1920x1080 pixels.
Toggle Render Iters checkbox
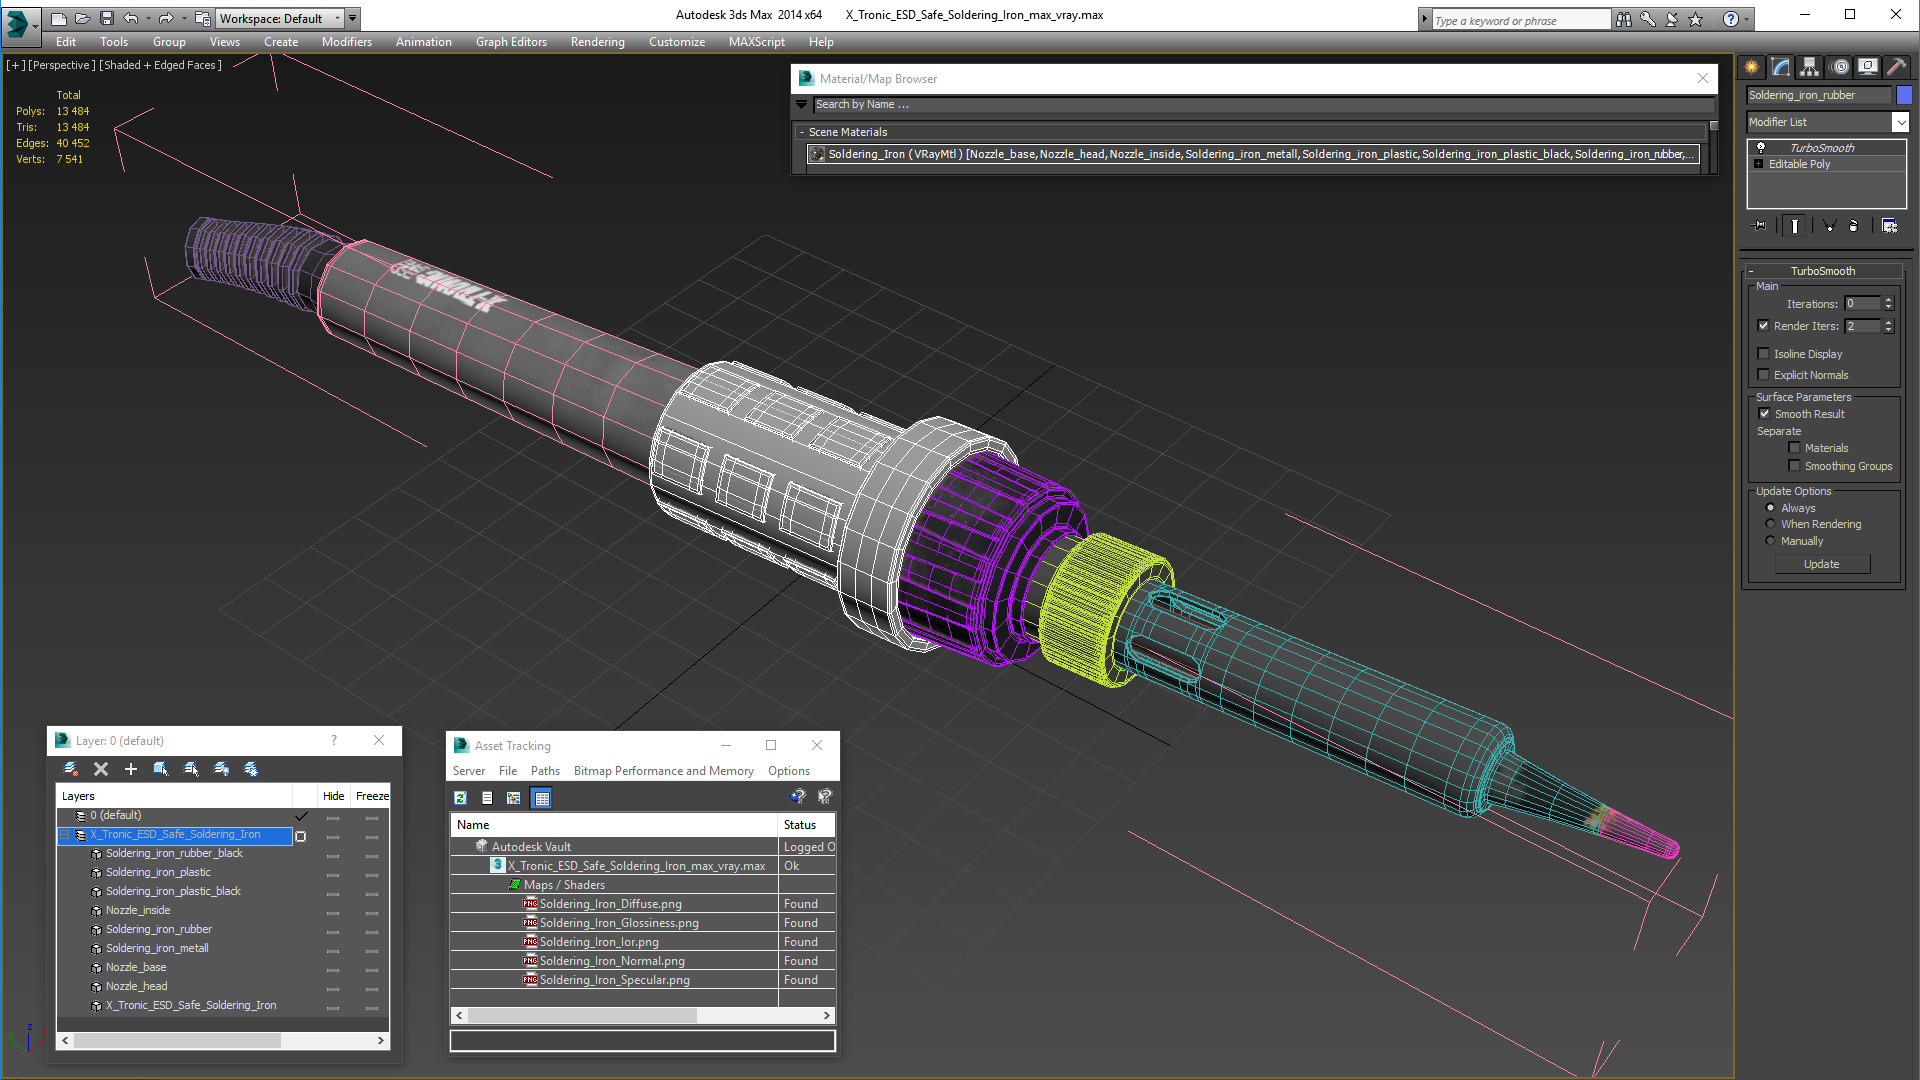1764,326
